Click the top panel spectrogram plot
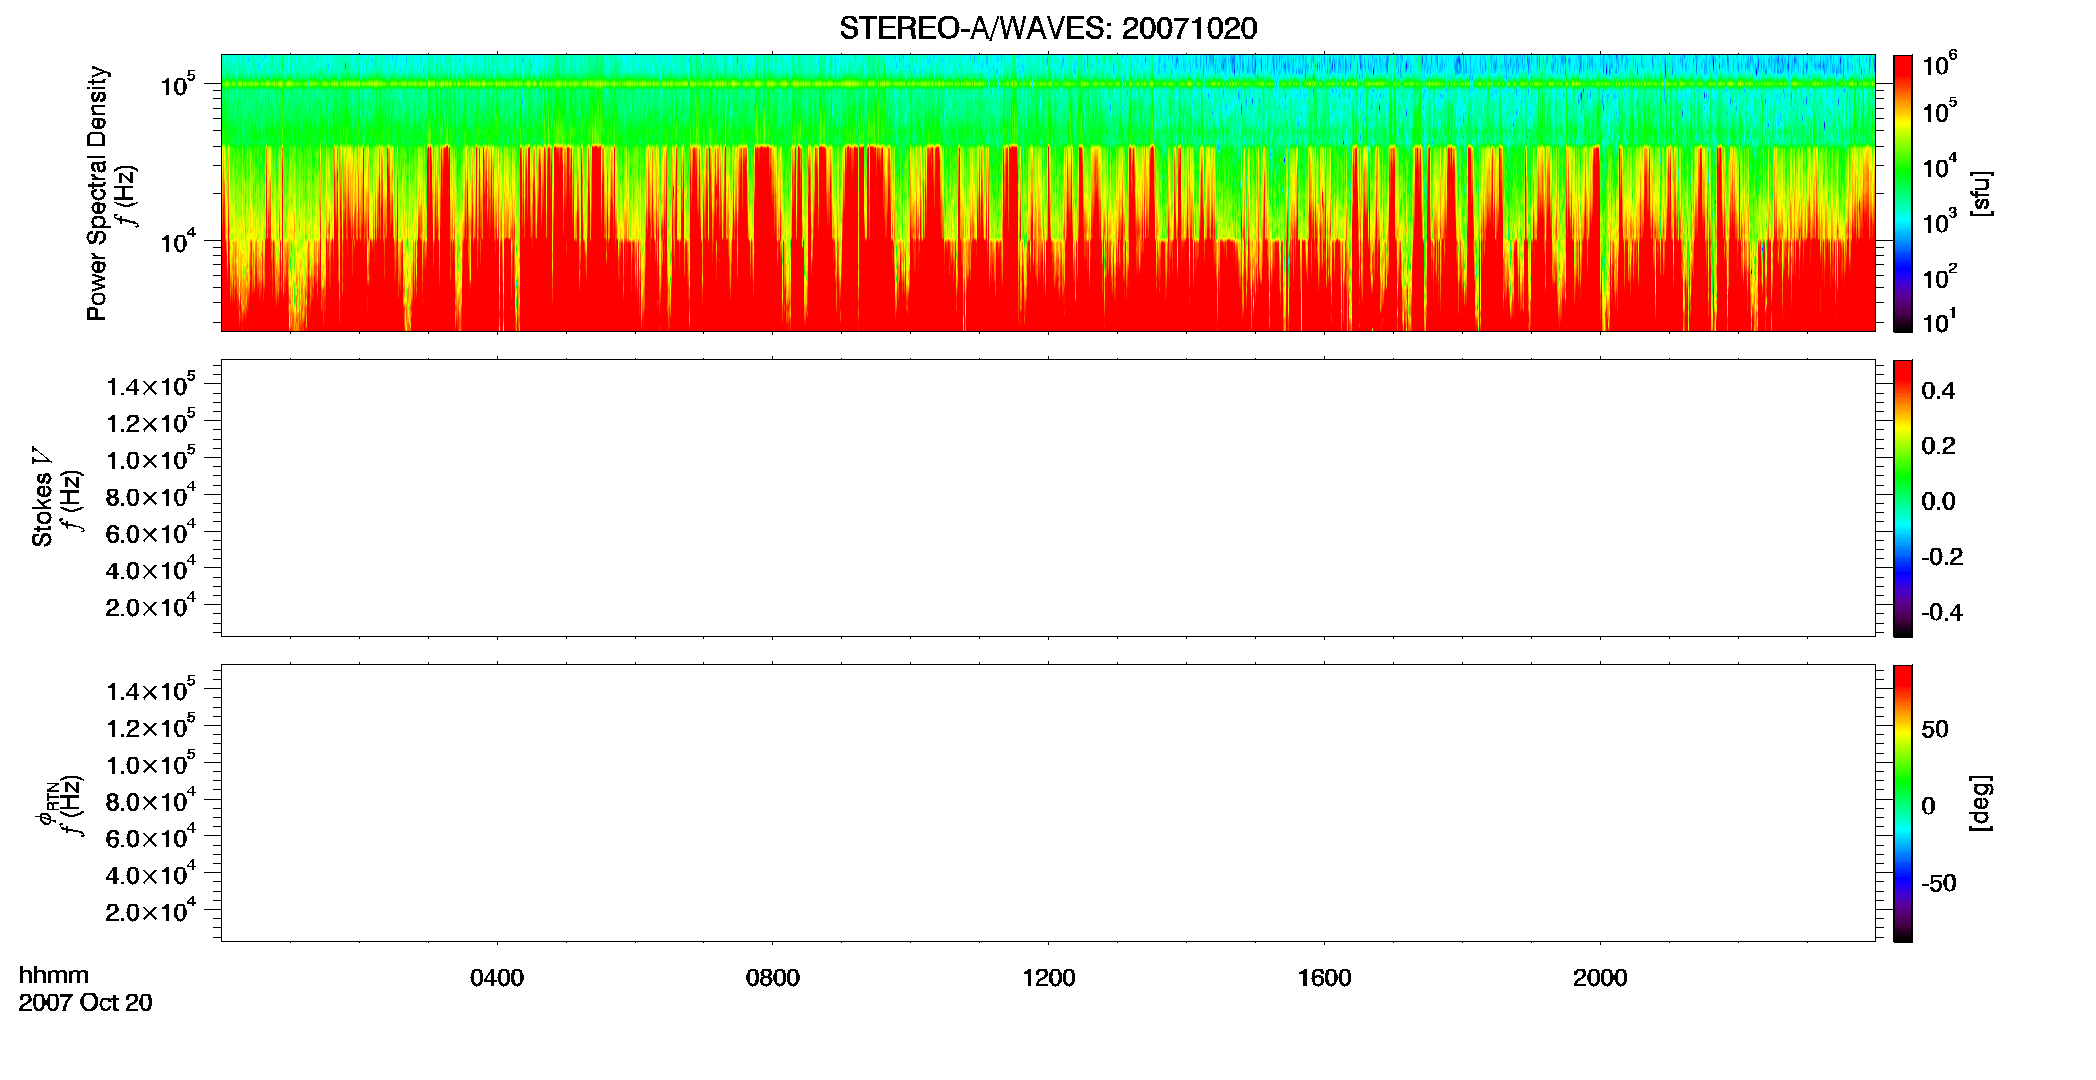The height and width of the screenshot is (1080, 2096). click(x=1048, y=192)
